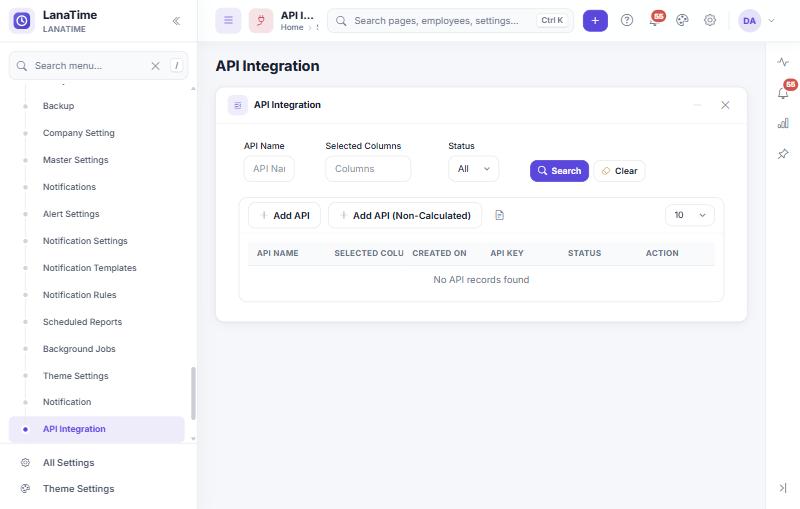Open header notifications bell with badge
The image size is (800, 509).
655,20
